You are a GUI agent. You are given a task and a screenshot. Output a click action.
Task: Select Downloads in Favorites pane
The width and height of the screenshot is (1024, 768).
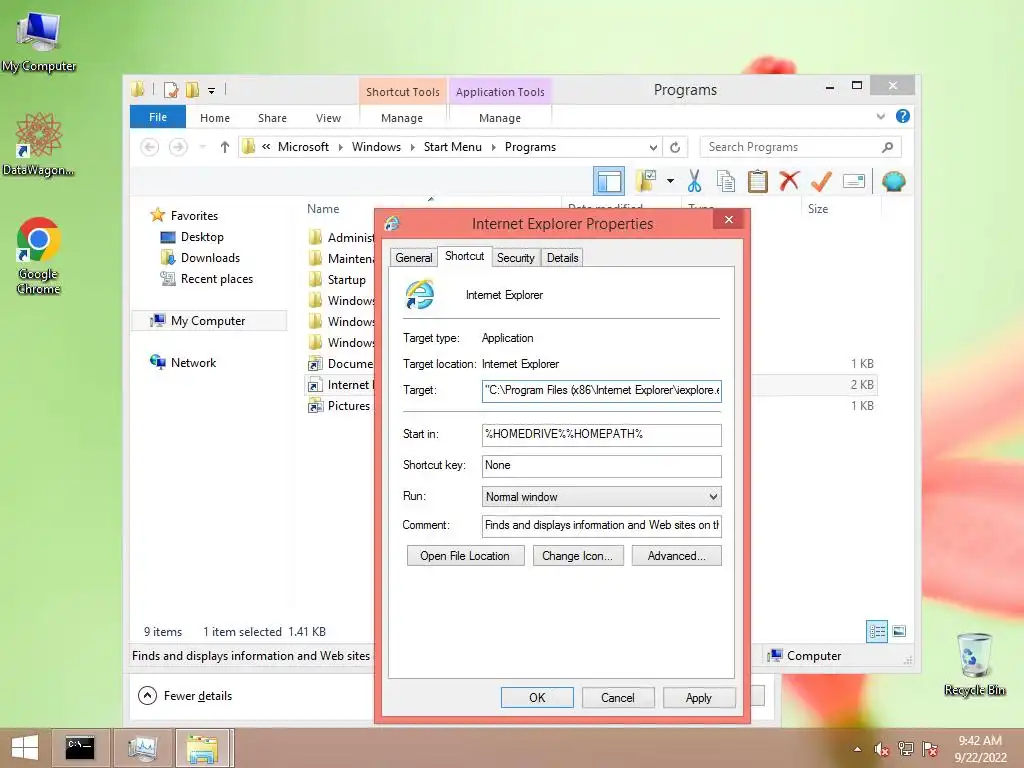point(210,258)
